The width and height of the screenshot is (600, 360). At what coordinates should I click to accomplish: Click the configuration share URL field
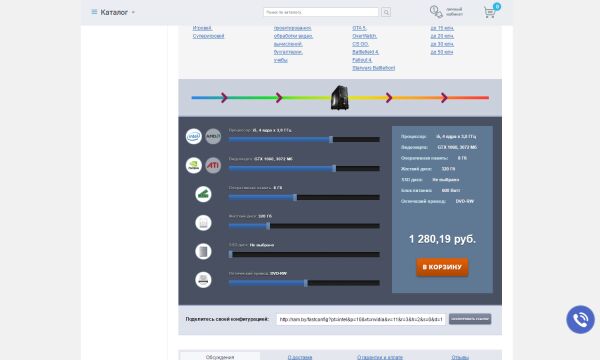coord(361,319)
